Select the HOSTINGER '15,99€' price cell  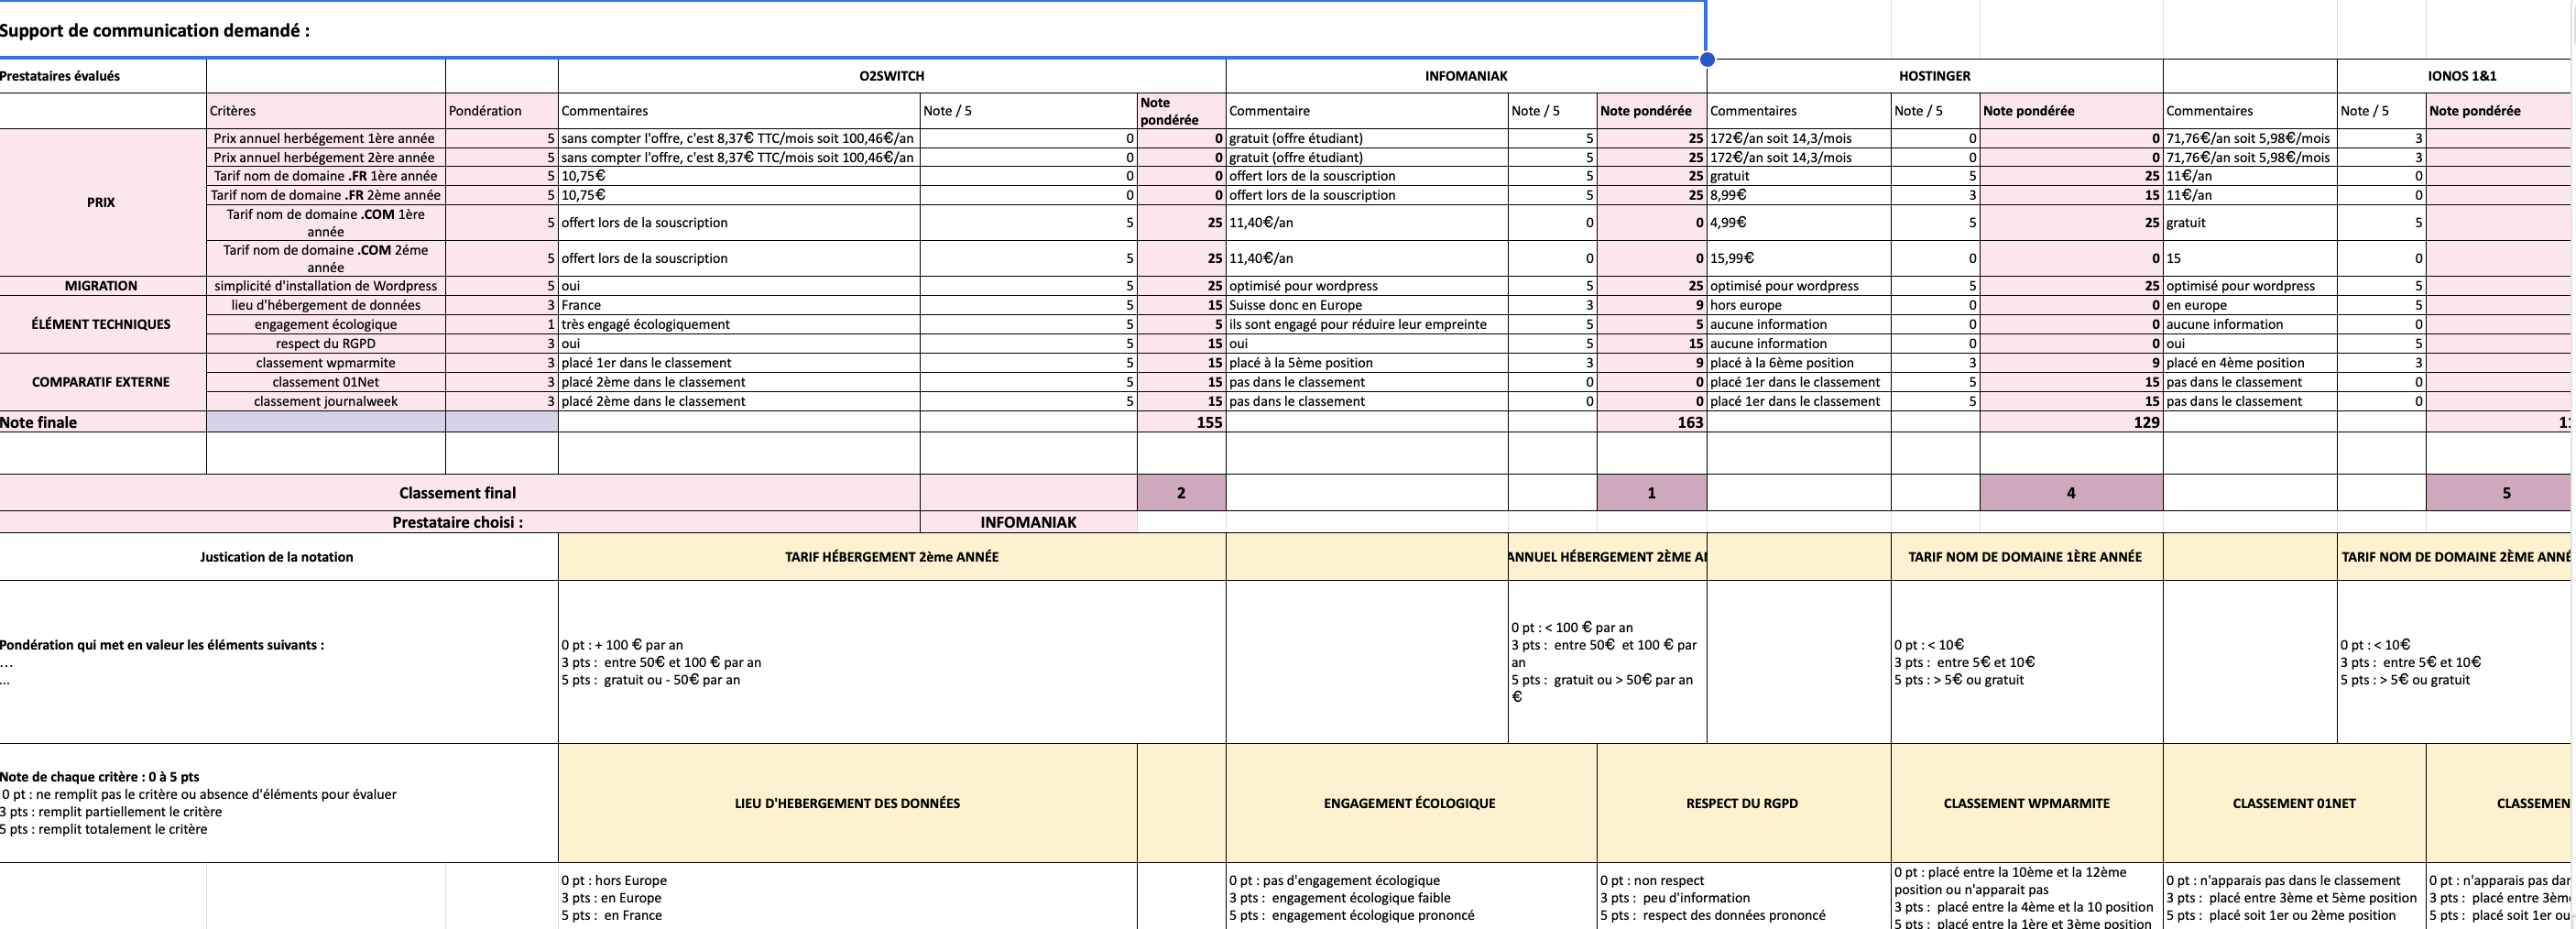[x=1799, y=258]
